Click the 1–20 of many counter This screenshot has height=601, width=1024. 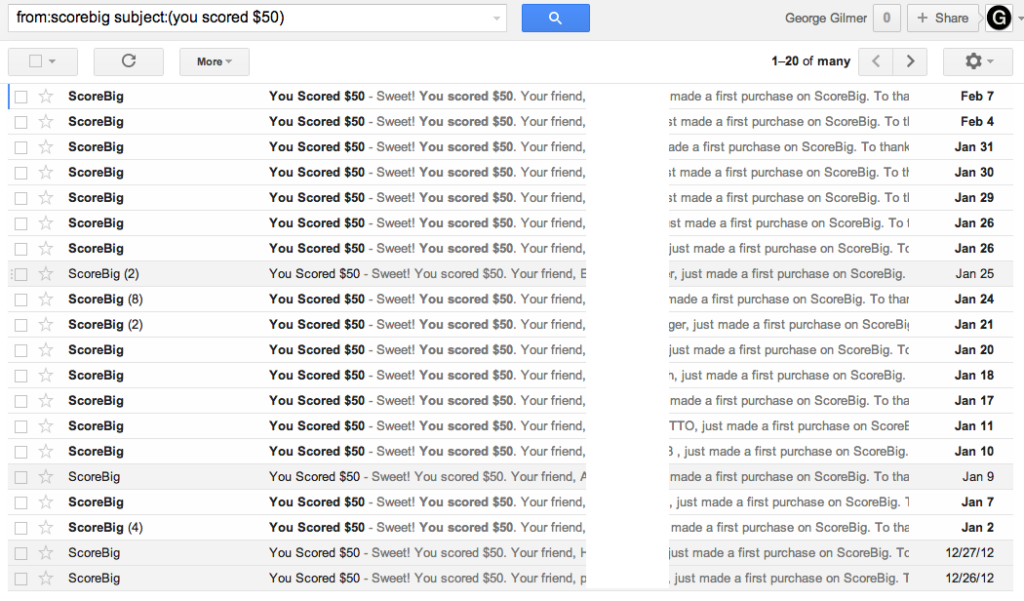[x=810, y=61]
